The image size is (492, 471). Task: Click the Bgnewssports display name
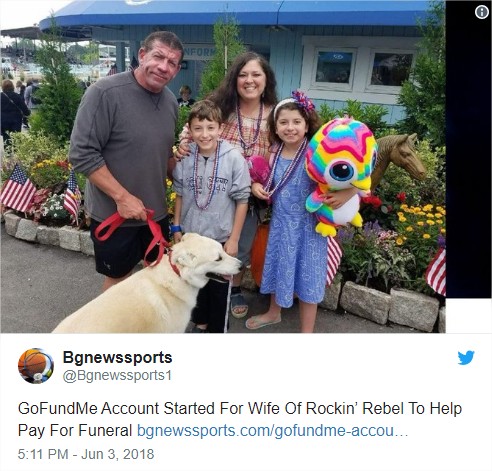coord(117,357)
